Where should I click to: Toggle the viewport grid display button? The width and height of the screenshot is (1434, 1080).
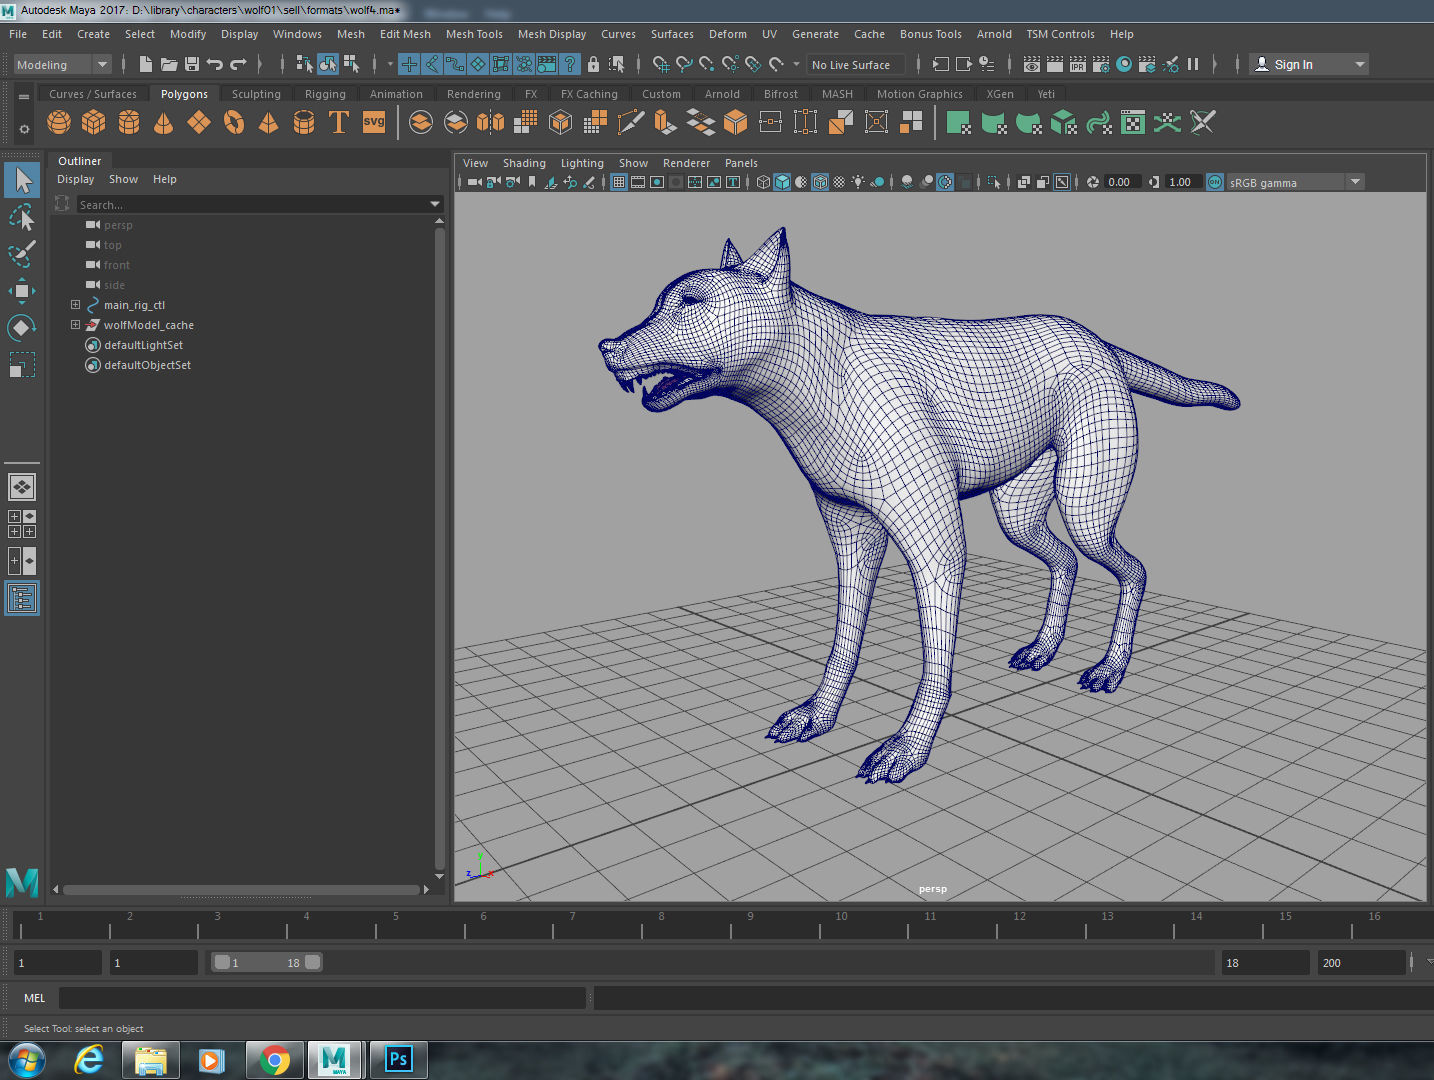pyautogui.click(x=619, y=182)
